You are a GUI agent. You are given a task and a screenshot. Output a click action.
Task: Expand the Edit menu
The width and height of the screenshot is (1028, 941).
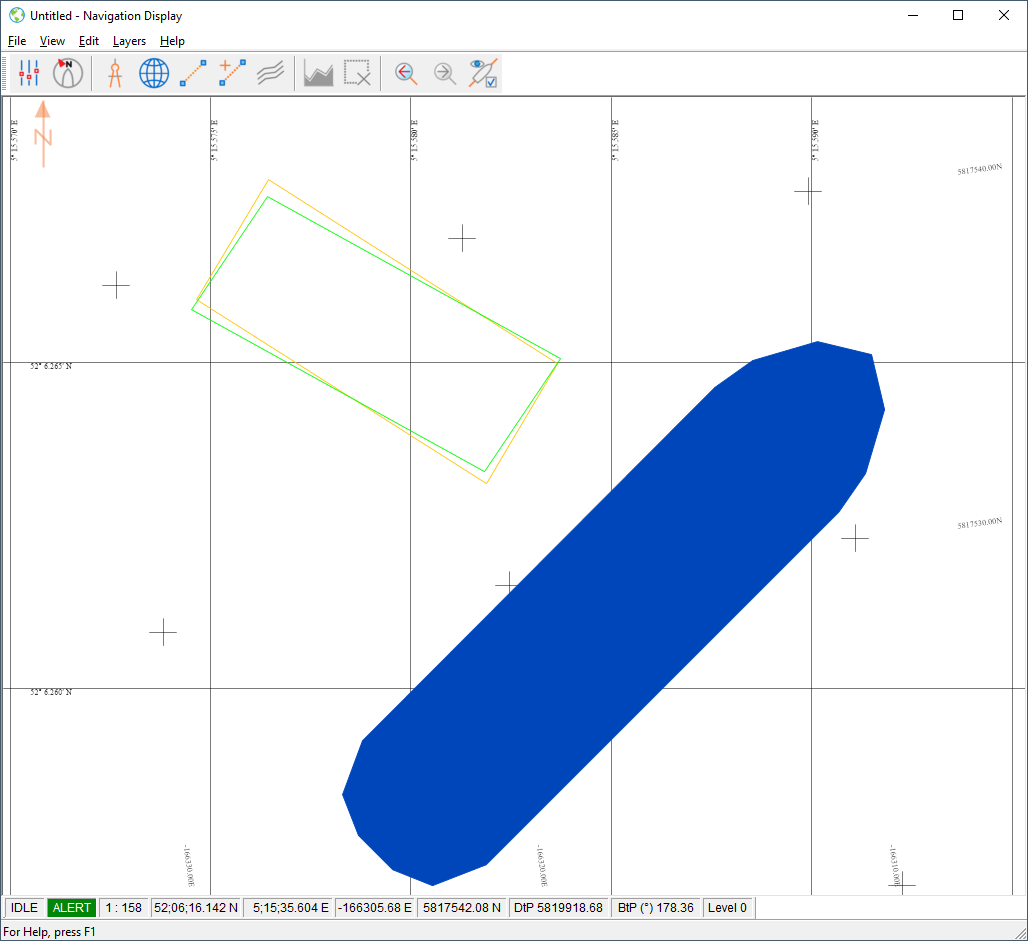click(89, 41)
